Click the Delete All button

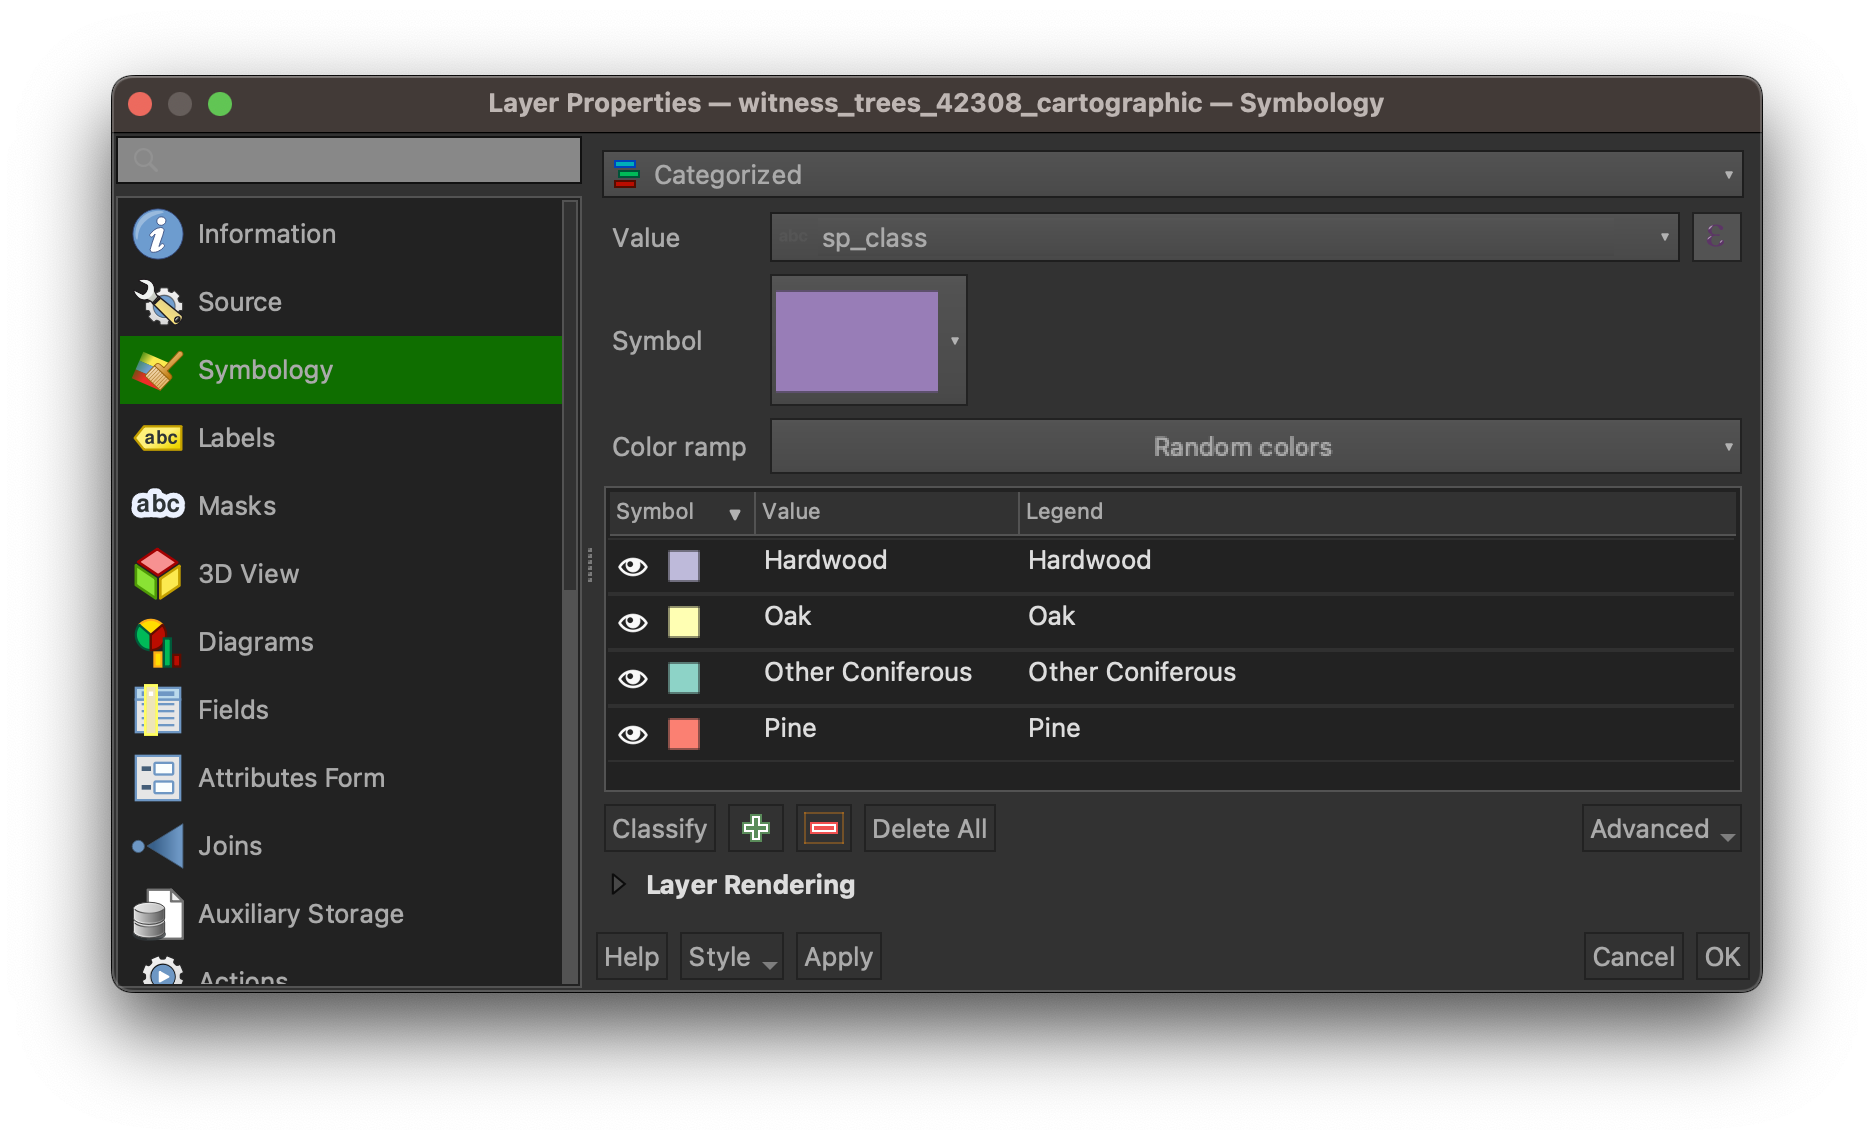(x=930, y=828)
